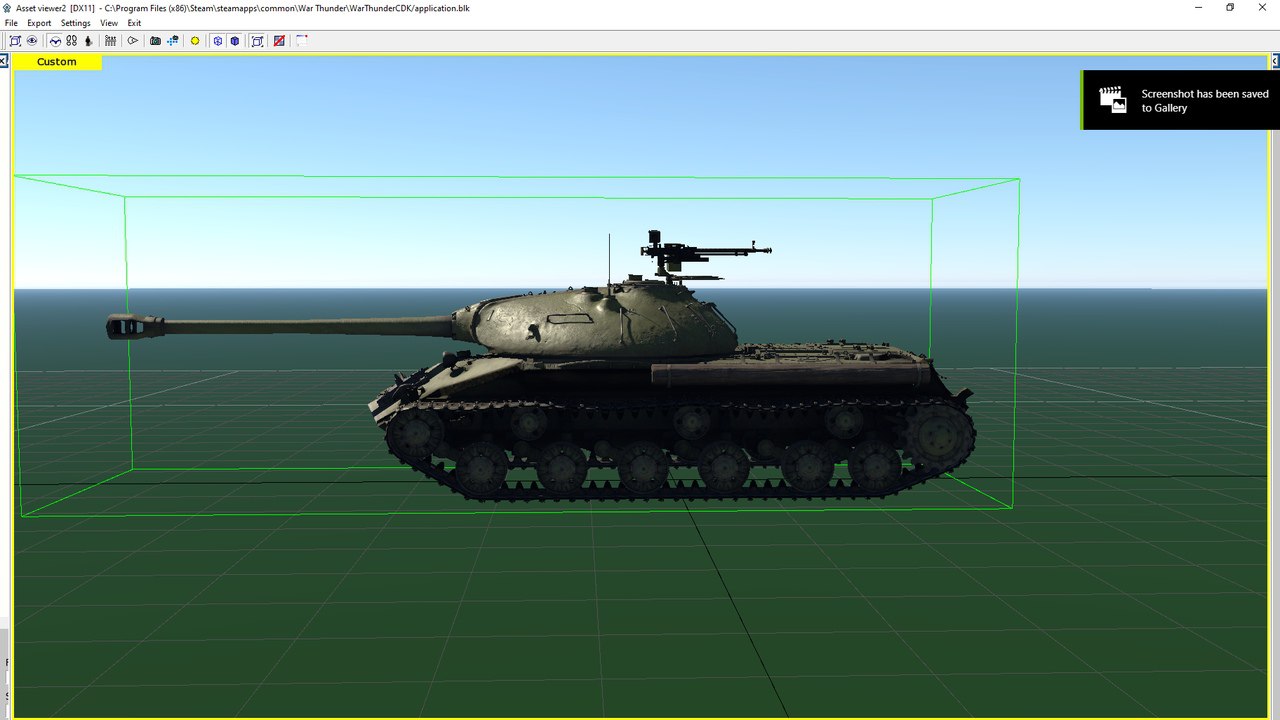Click the footprints walk mode icon
The height and width of the screenshot is (720, 1280).
[x=71, y=41]
